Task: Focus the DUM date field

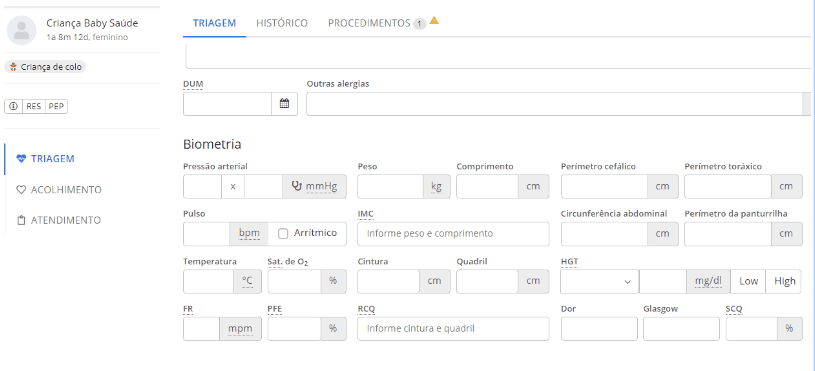Action: [x=228, y=104]
